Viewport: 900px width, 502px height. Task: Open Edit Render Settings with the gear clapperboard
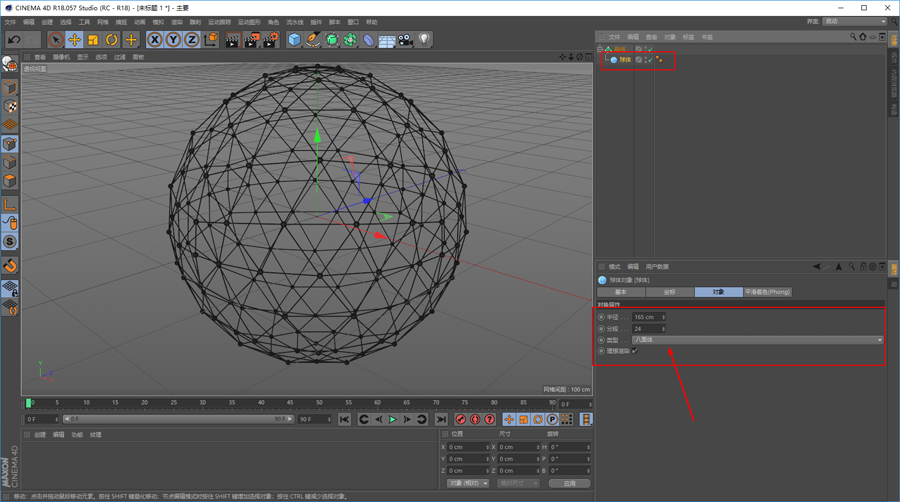point(270,40)
